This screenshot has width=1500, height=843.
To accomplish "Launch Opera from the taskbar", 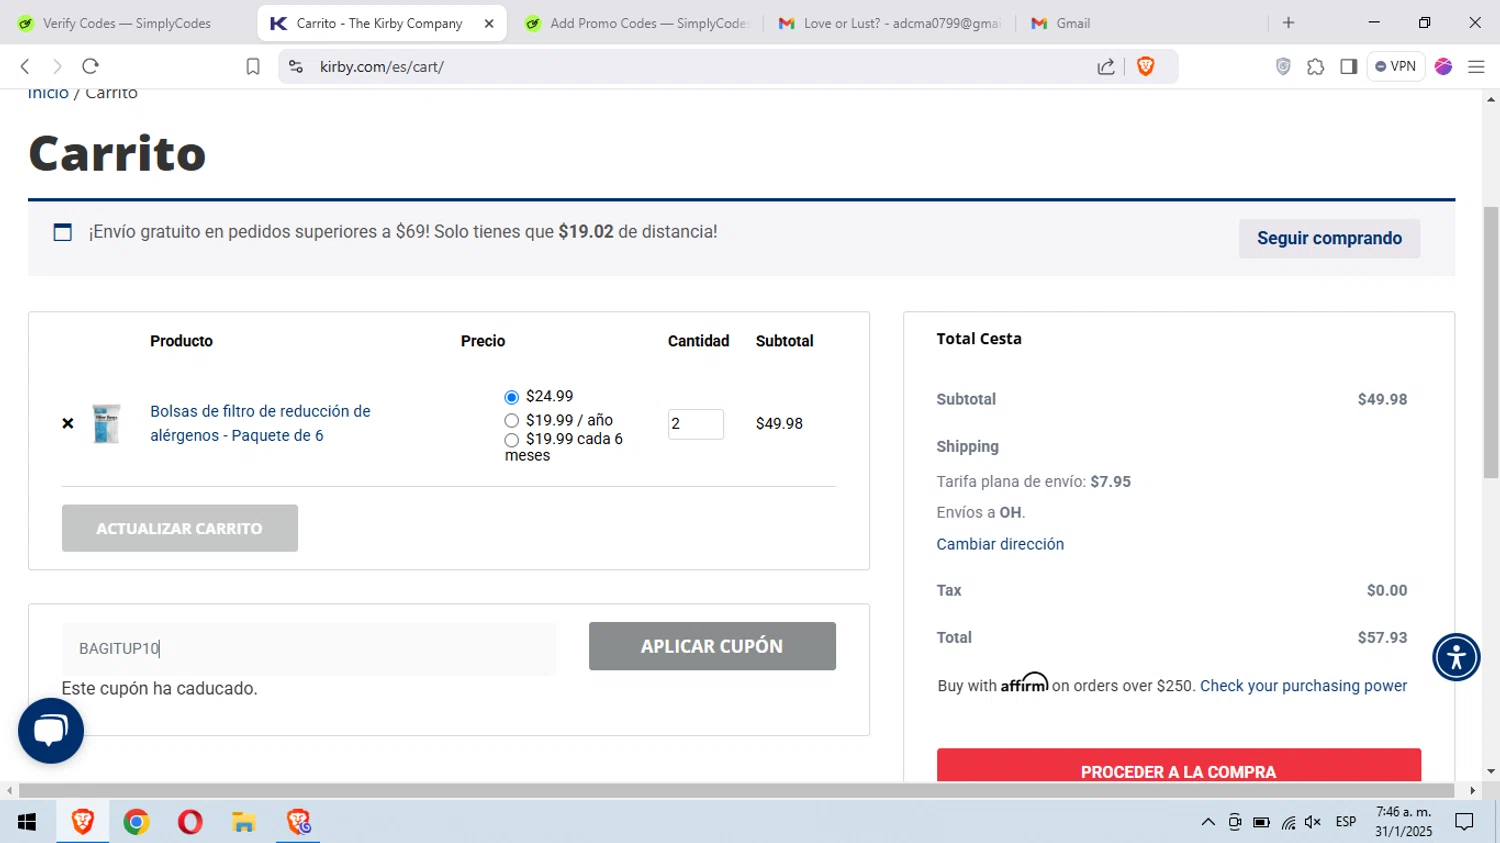I will (190, 822).
